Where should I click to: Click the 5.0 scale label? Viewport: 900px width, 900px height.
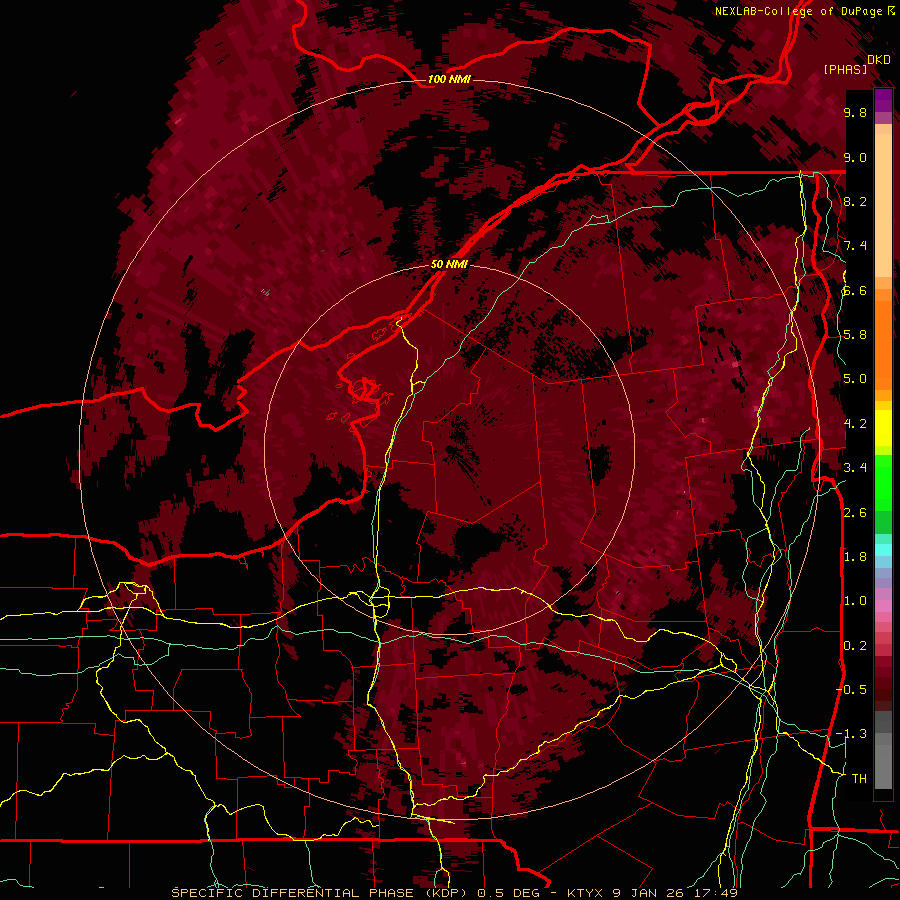tap(855, 379)
